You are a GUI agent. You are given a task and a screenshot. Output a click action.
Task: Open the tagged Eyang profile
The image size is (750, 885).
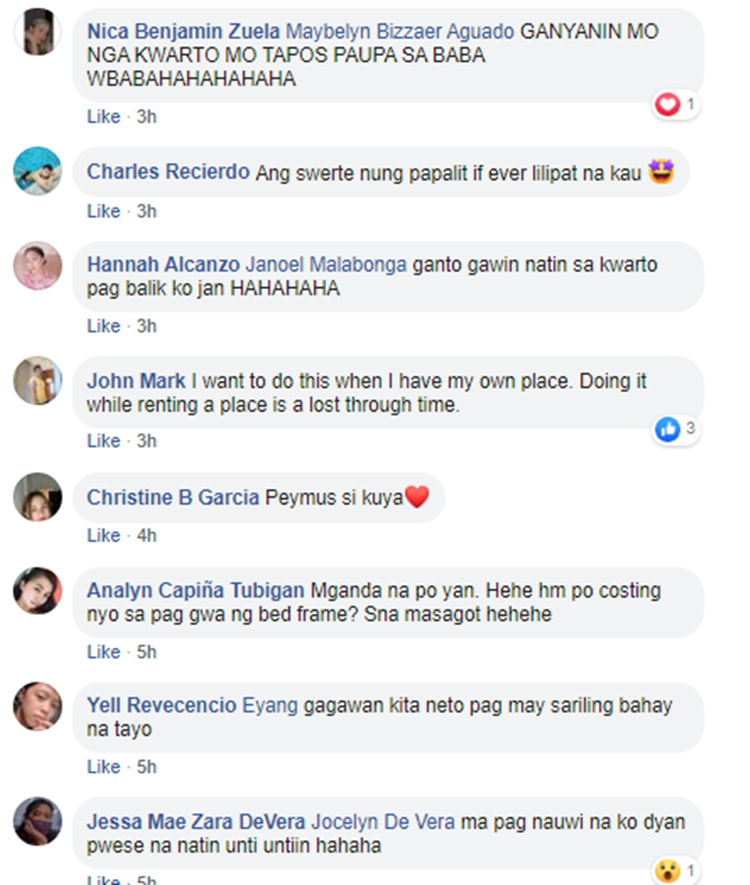[x=270, y=706]
